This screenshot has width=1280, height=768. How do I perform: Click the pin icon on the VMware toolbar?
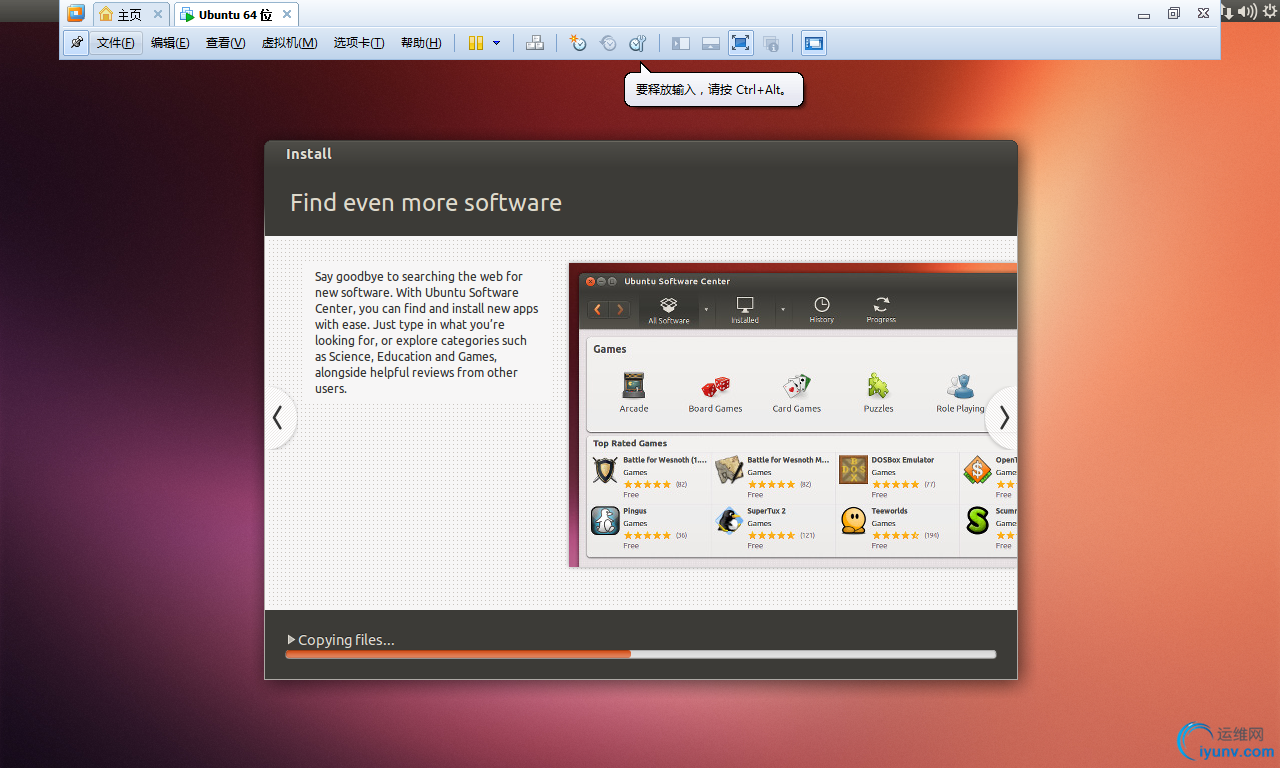point(76,43)
